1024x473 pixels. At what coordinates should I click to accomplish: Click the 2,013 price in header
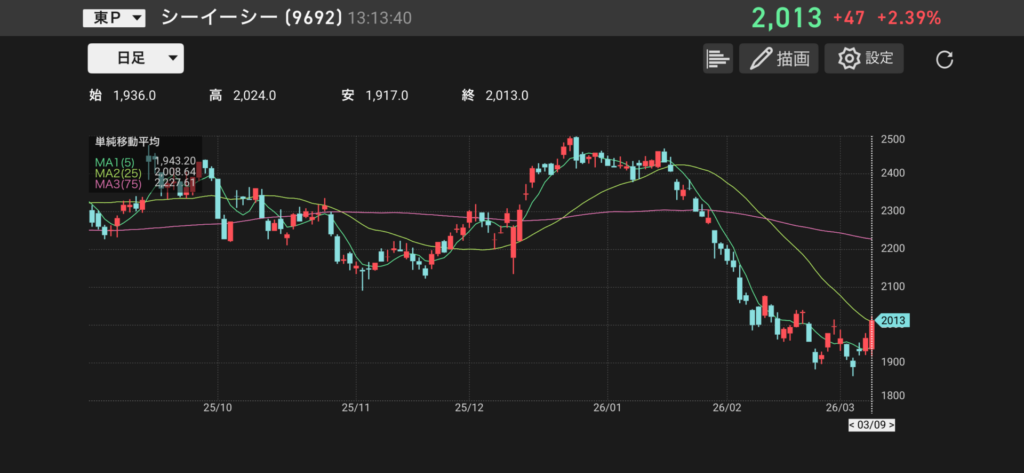coord(786,18)
